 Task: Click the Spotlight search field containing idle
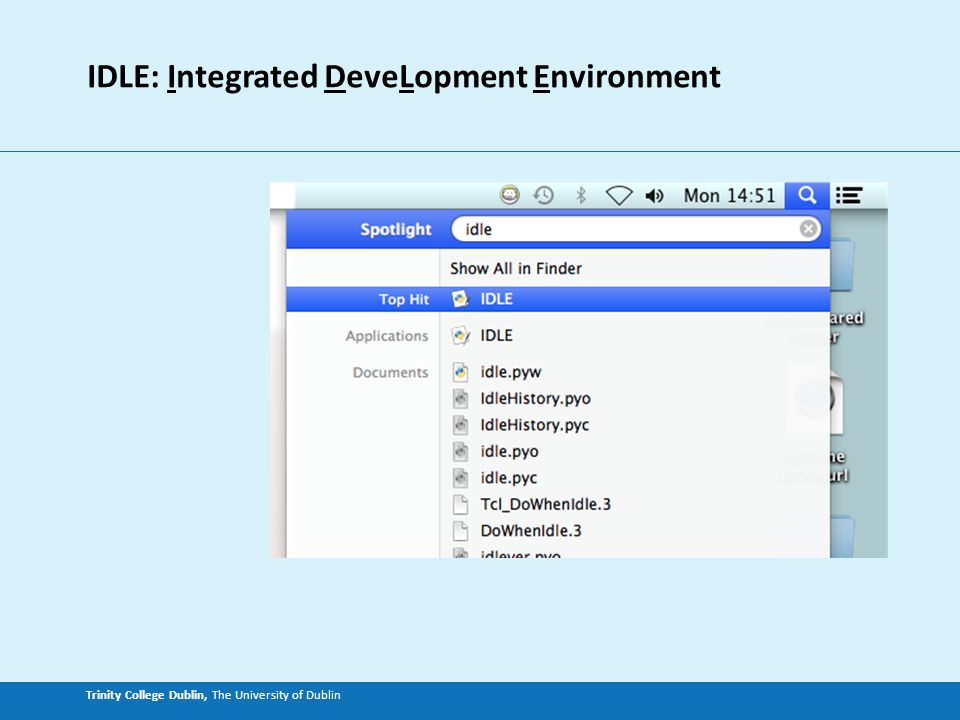[636, 229]
